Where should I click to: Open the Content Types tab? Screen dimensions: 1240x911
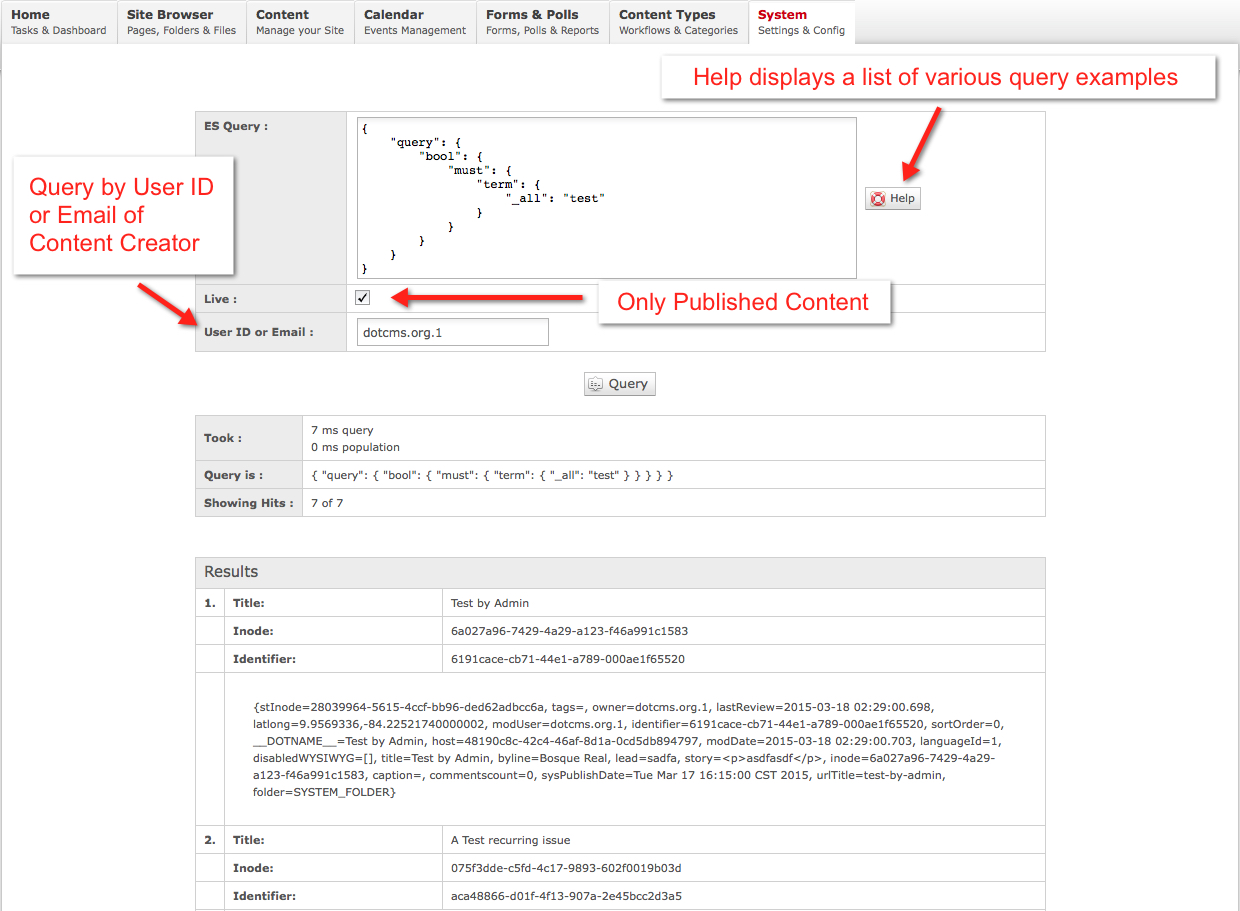[x=678, y=22]
